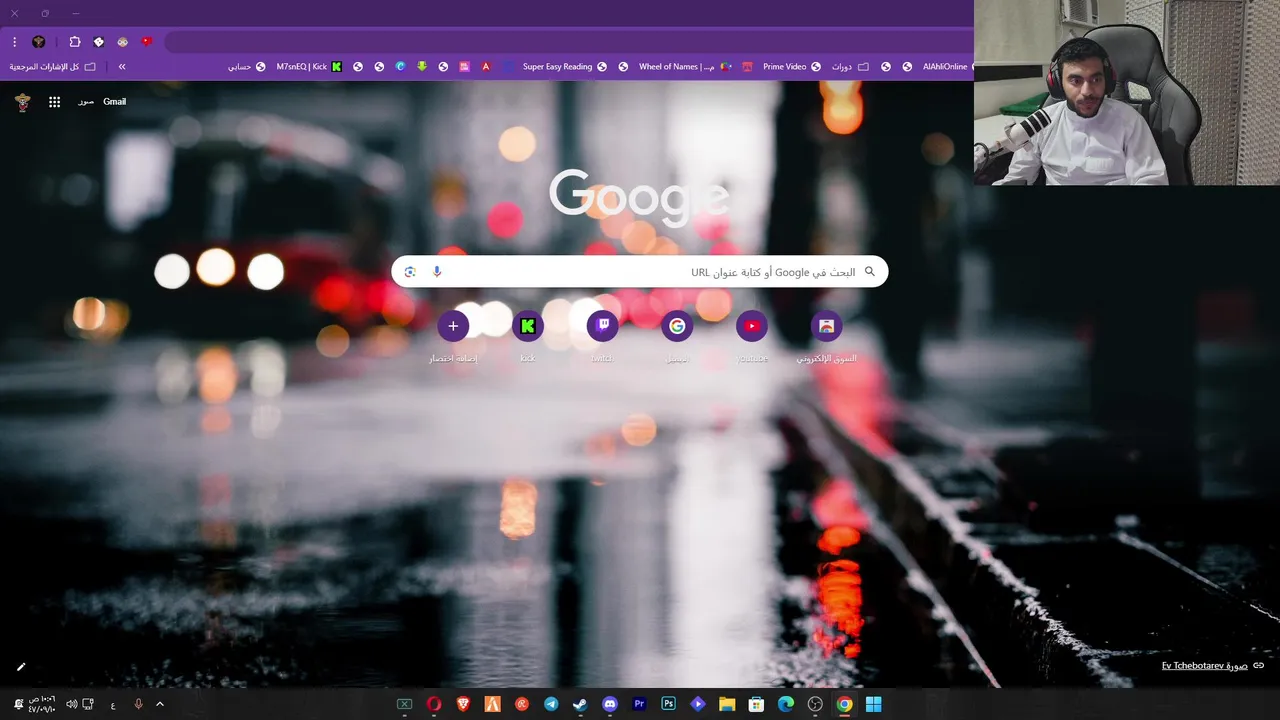The image size is (1280, 720).
Task: Expand the دورات bookmarks folder
Action: (850, 67)
